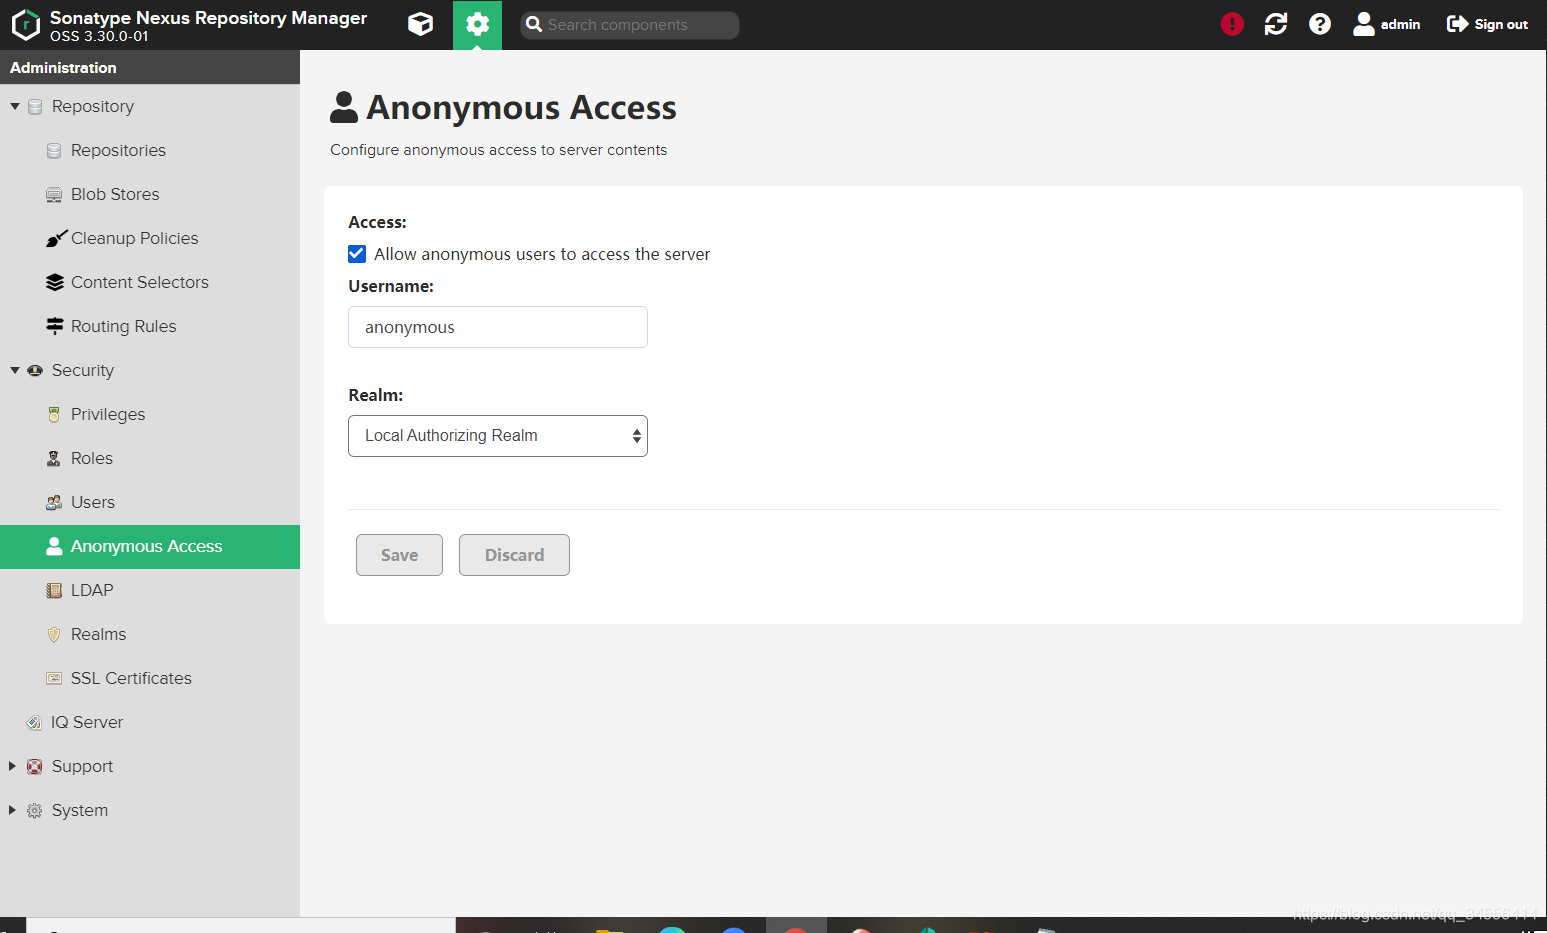Select Anonymous Access menu entry
Screen dimensions: 1547x933
tap(150, 546)
